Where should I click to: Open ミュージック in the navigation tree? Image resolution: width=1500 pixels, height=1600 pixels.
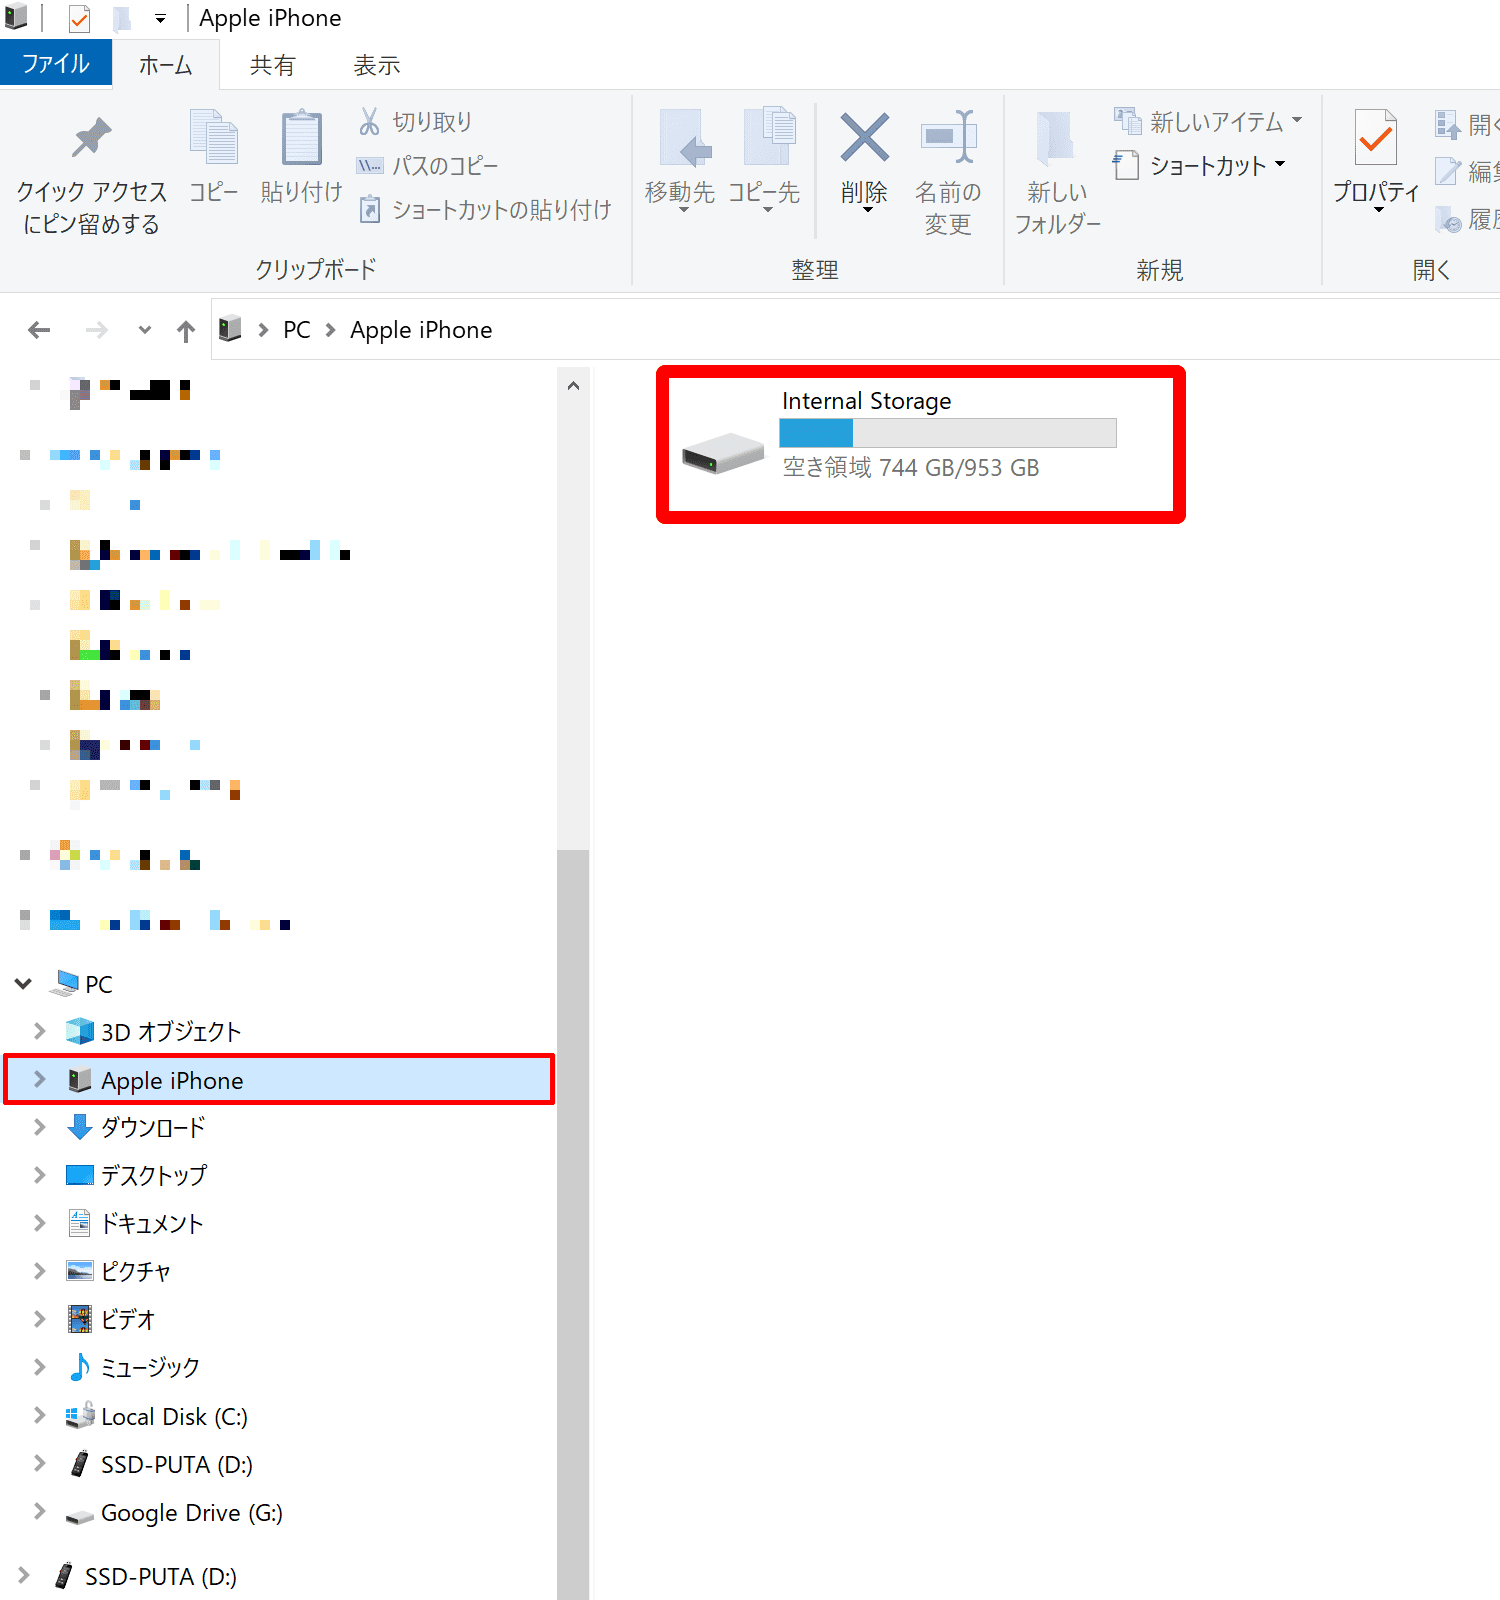point(151,1368)
